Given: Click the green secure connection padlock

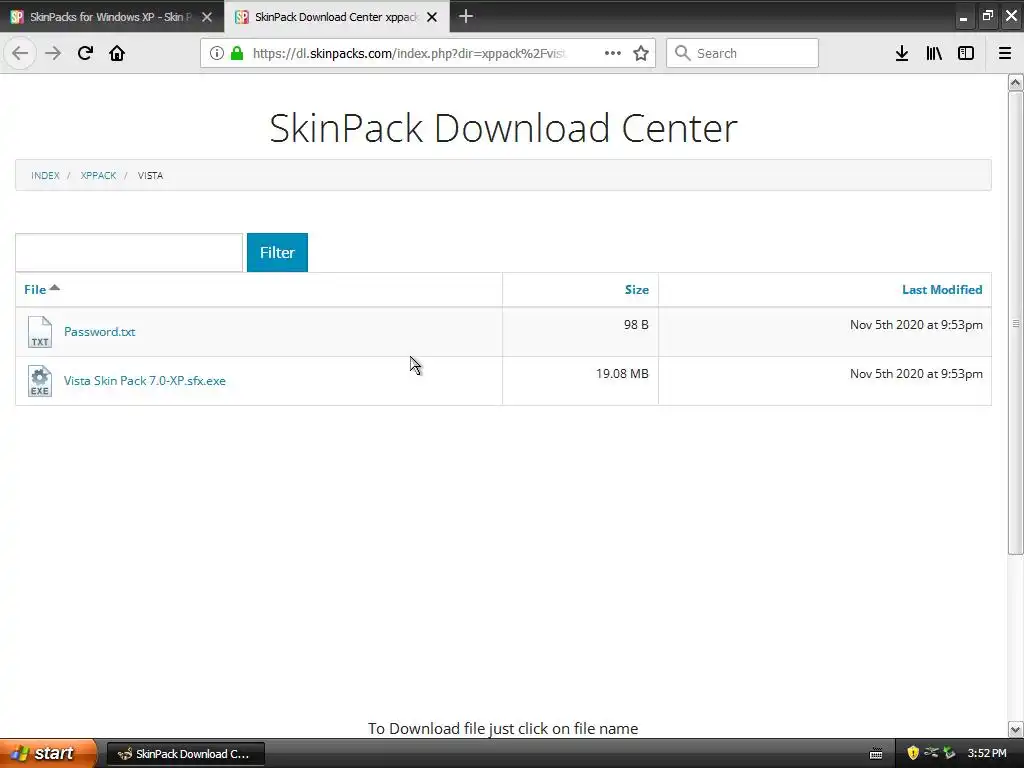Looking at the screenshot, I should coord(237,54).
